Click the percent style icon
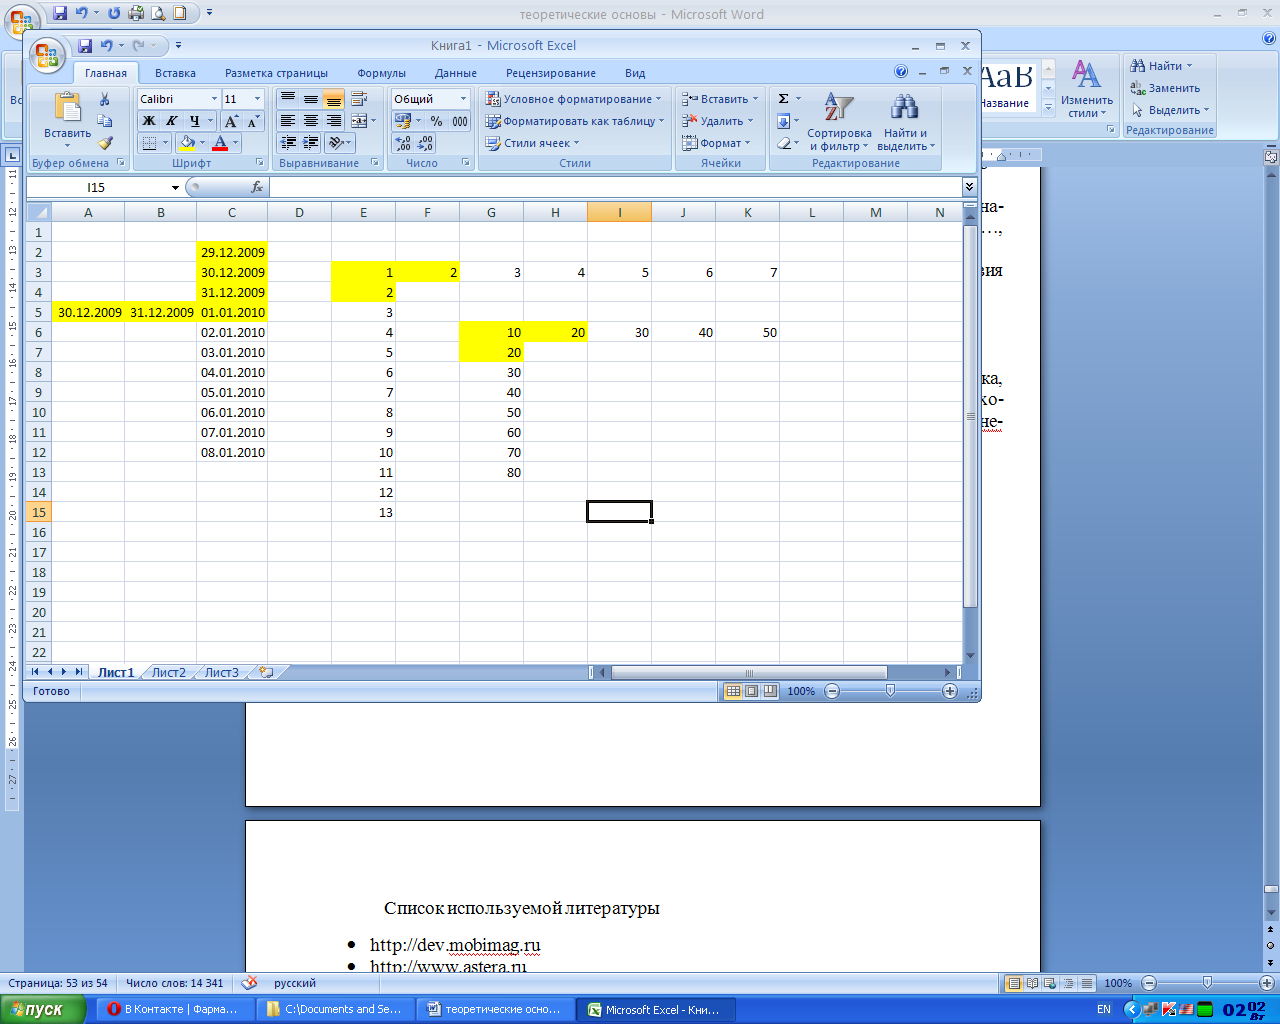 click(x=436, y=121)
